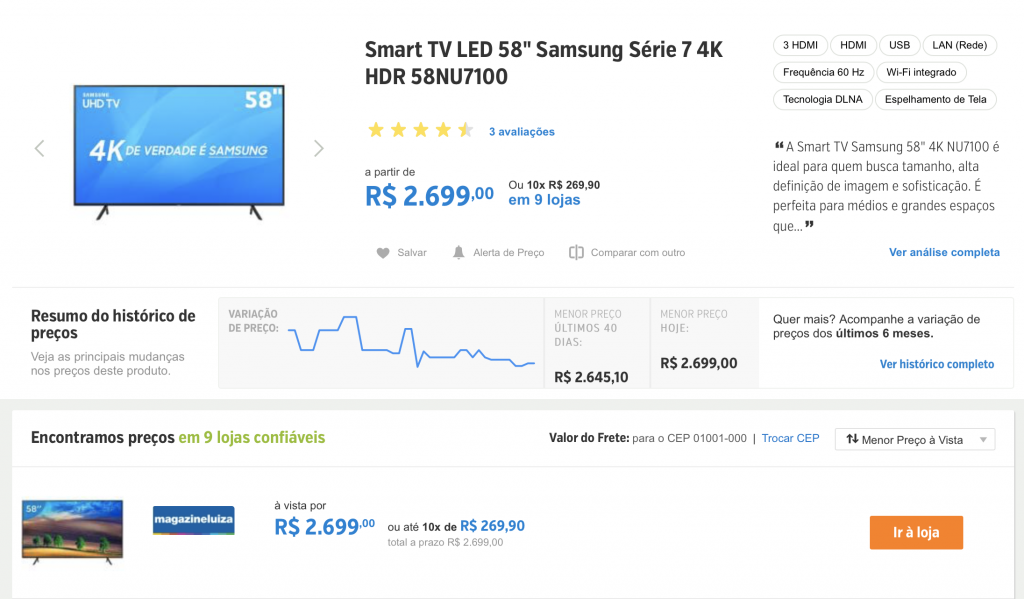Select the 3 HDMI feature tag
Screen dimensions: 1024x599
coord(800,45)
